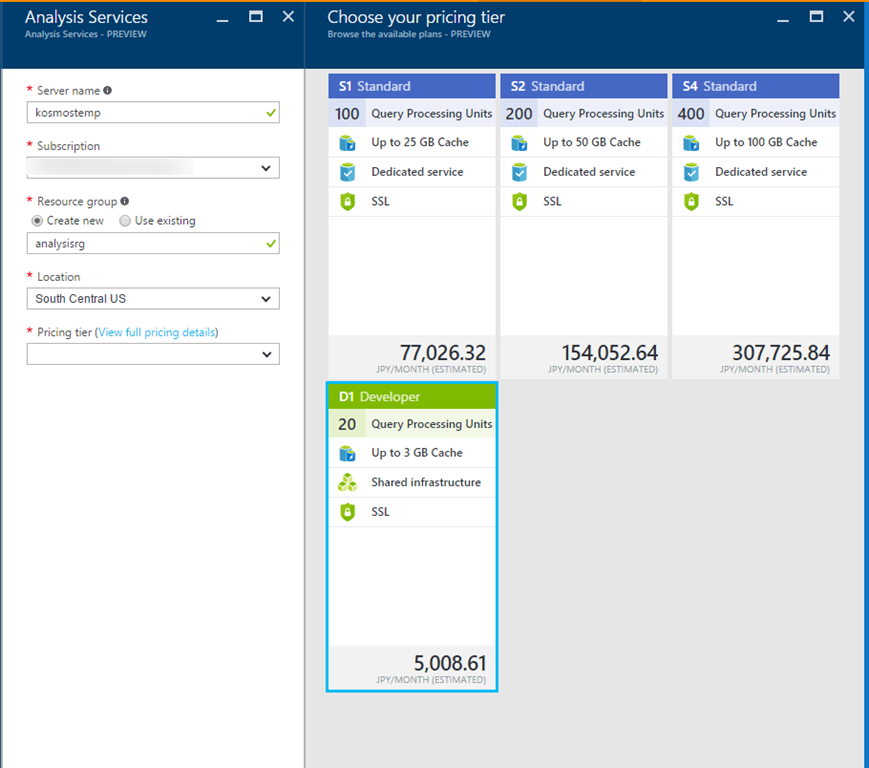Select the D1 Developer pricing tier
The width and height of the screenshot is (869, 768).
[412, 397]
